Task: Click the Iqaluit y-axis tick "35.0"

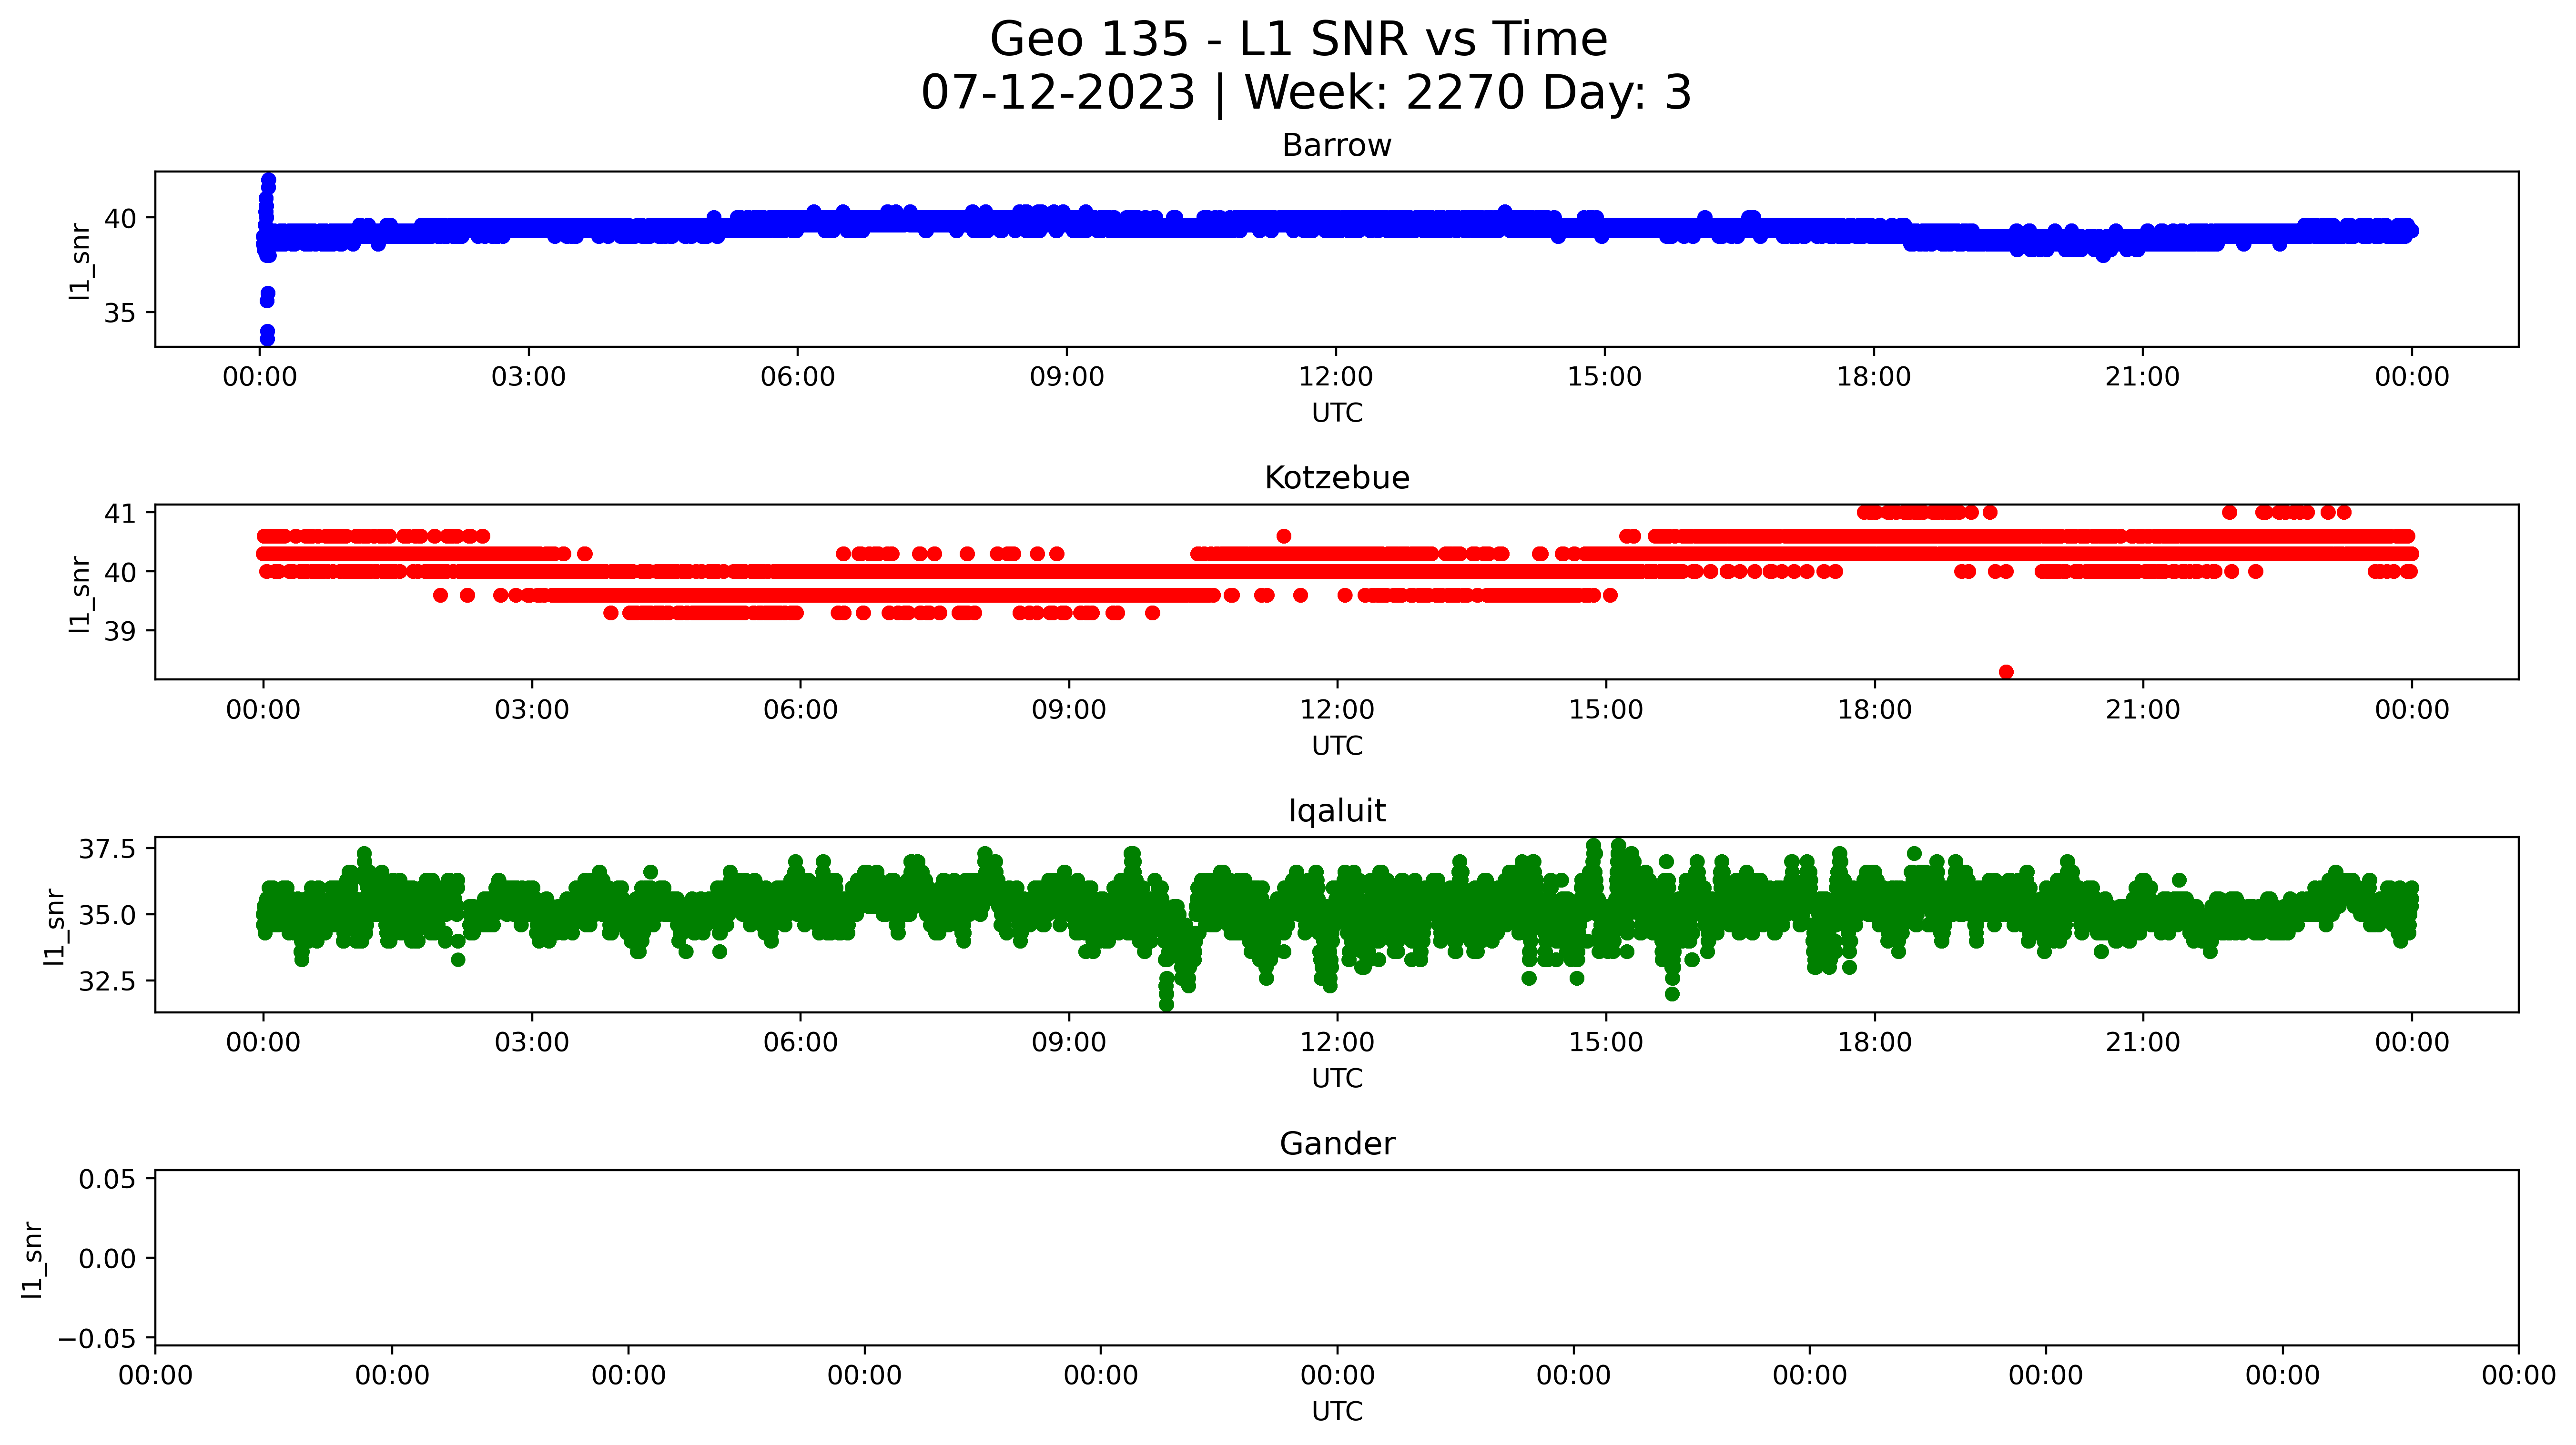Action: point(107,915)
